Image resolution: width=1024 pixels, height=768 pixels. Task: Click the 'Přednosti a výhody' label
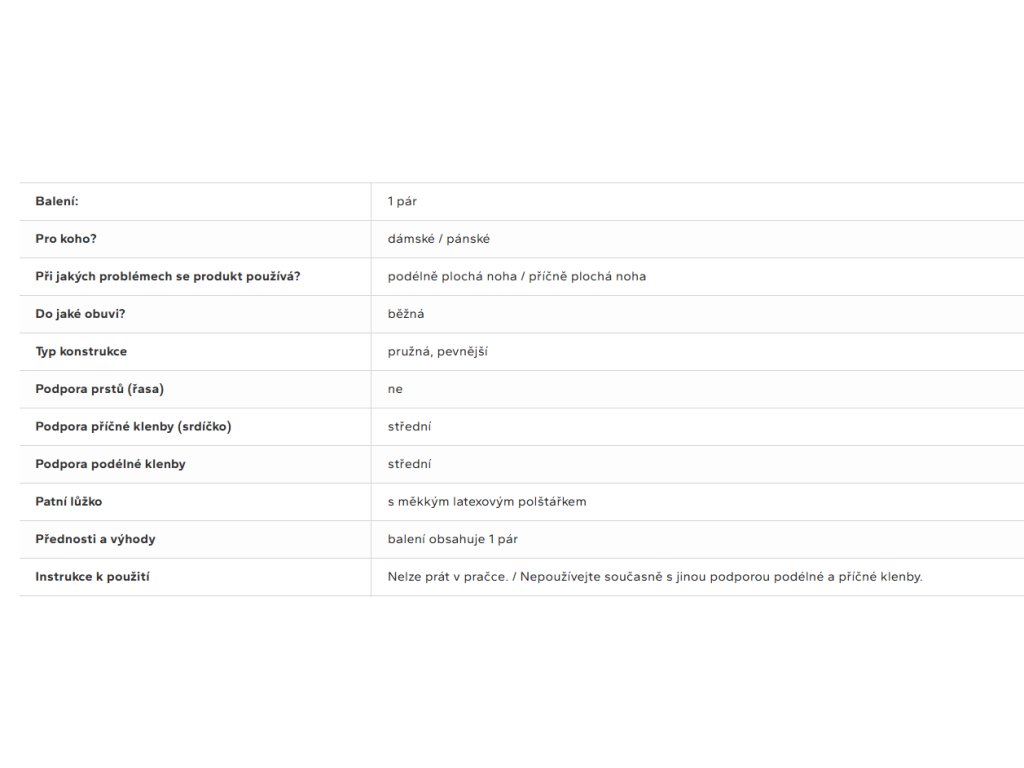tap(95, 539)
